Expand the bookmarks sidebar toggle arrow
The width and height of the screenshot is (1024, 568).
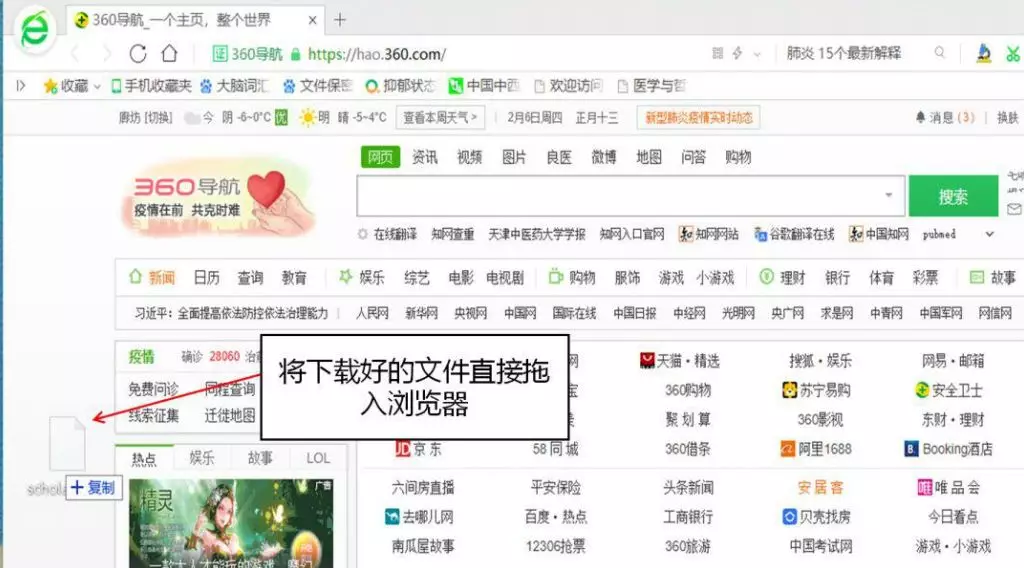(21, 86)
